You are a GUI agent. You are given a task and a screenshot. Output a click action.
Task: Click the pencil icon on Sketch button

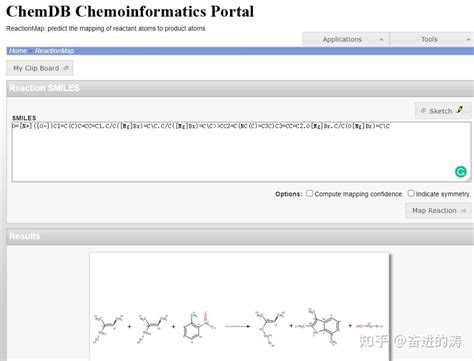pos(460,109)
